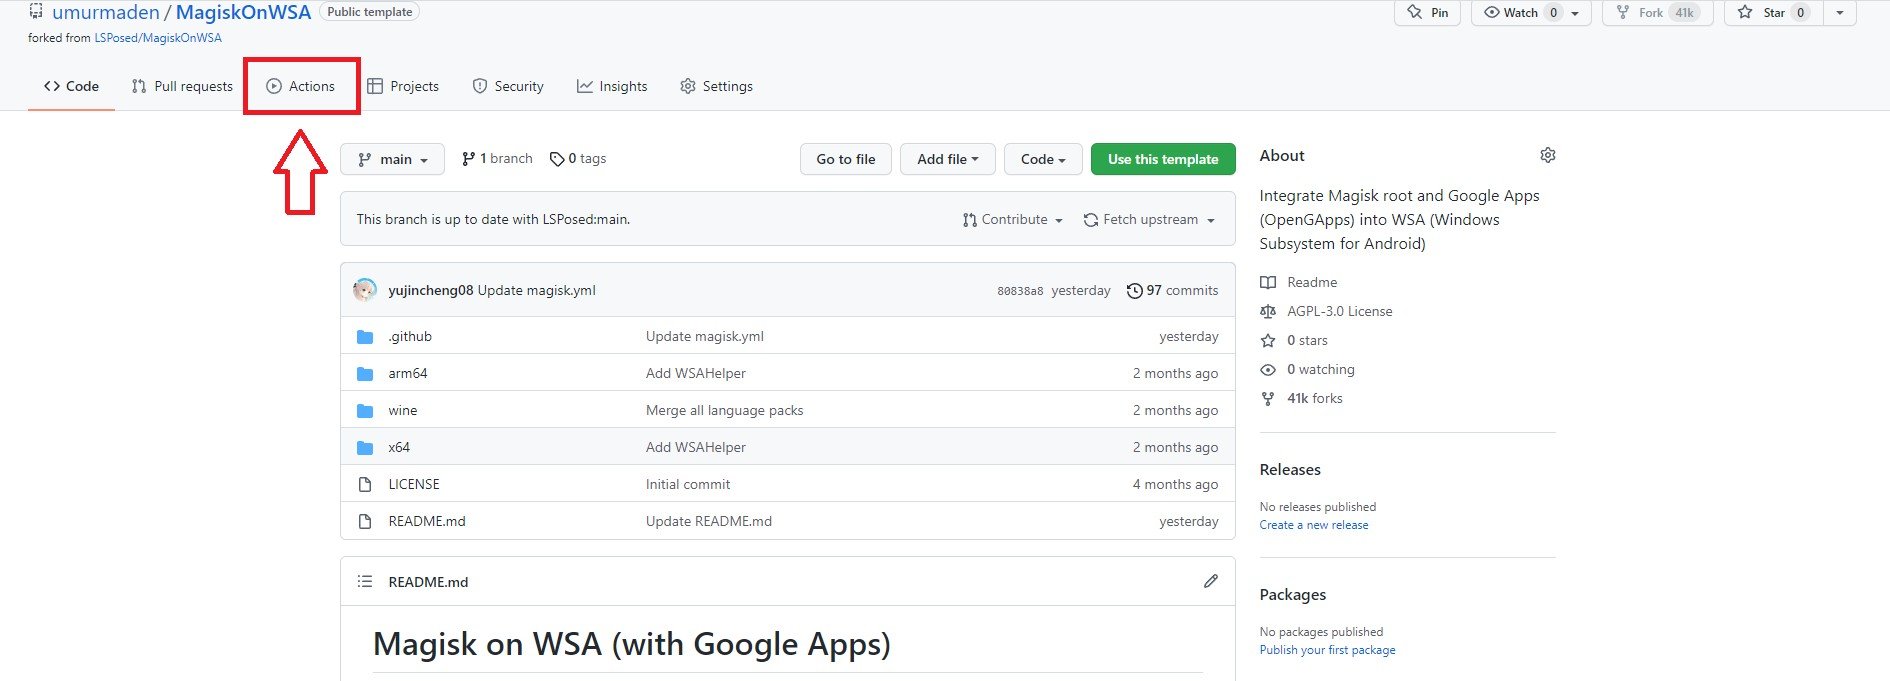
Task: Click the eye icon beside 0 watching
Action: (1268, 369)
